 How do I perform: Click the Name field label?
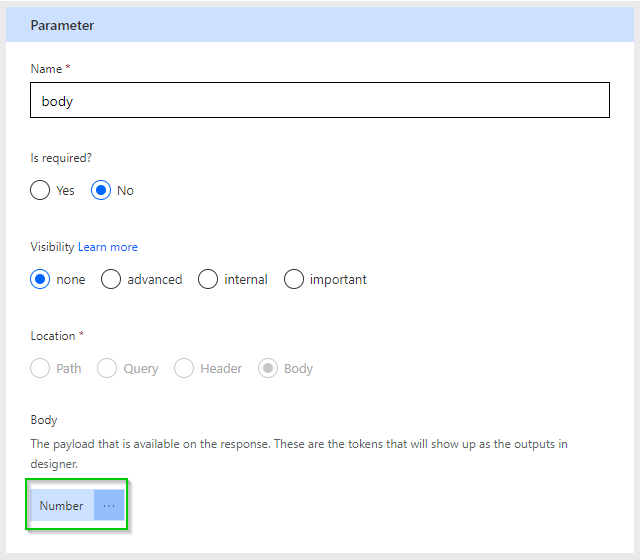(47, 69)
